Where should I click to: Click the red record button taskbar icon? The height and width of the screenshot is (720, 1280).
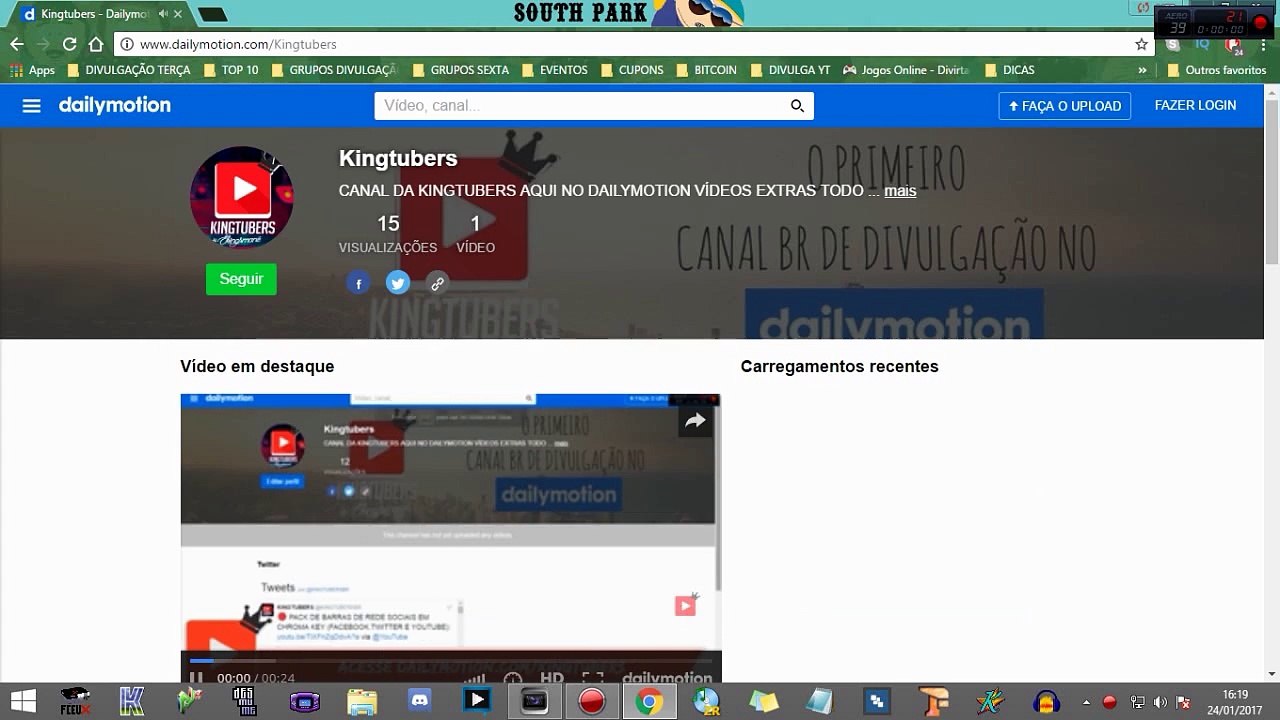point(592,702)
